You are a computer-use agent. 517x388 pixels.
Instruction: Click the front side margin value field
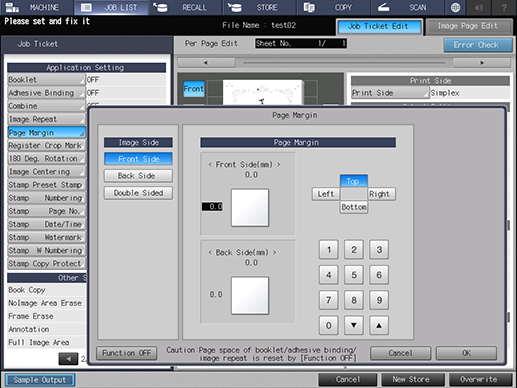tap(212, 207)
